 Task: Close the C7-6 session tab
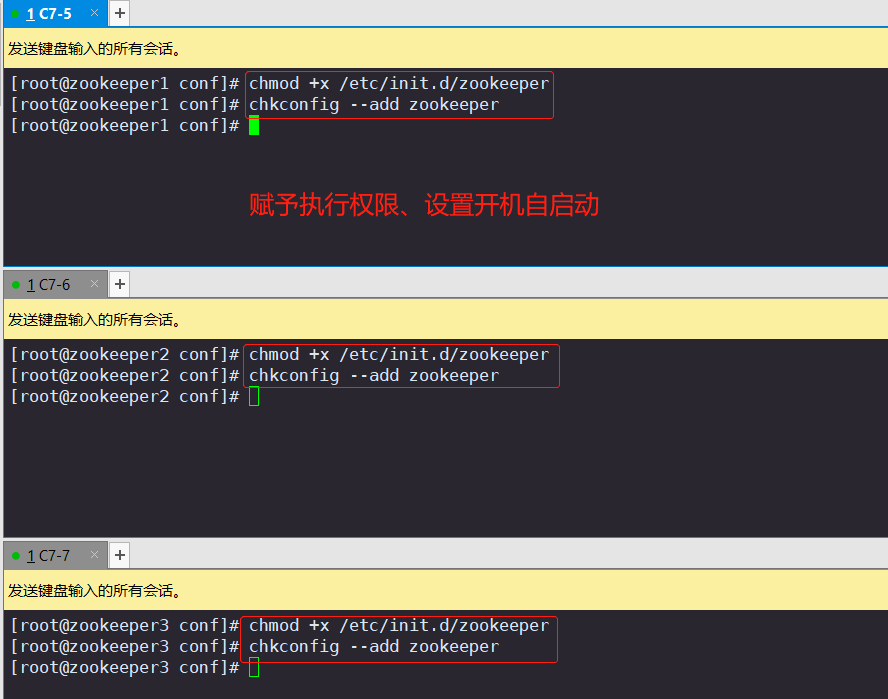click(95, 284)
